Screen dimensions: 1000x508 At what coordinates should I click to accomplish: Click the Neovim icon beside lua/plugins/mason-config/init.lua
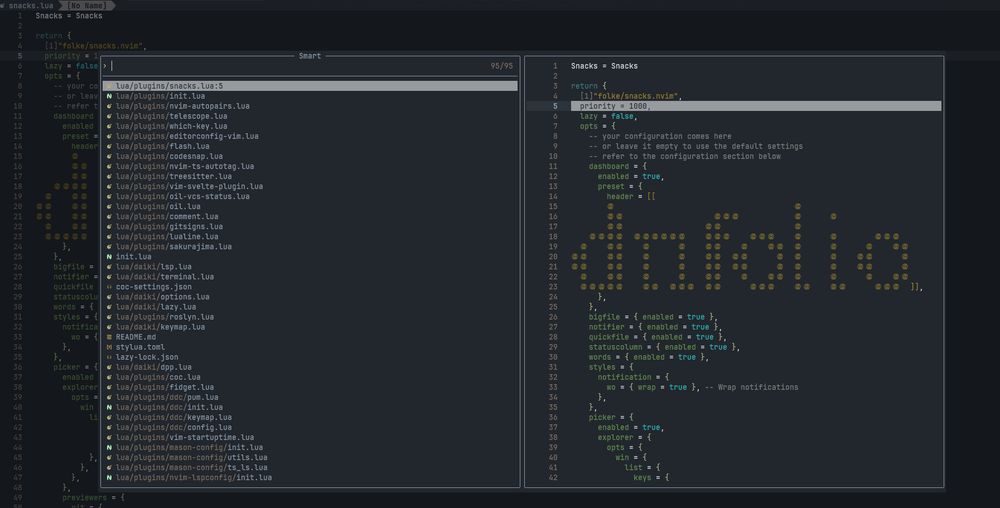pos(109,447)
